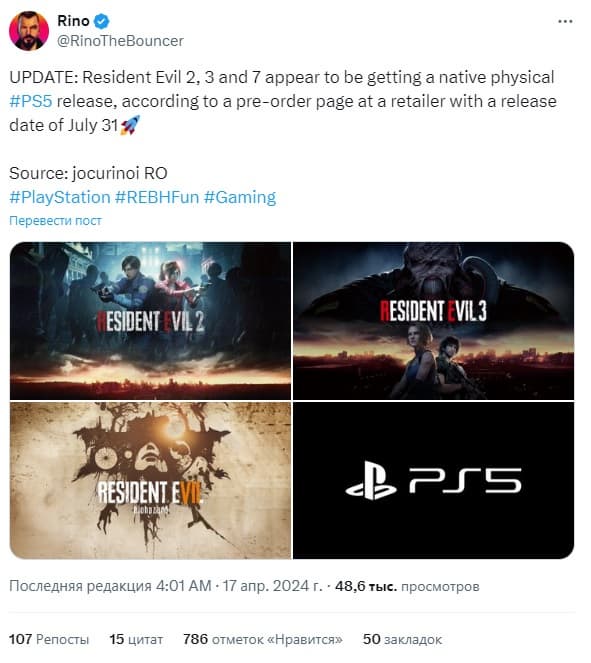
Task: Open the #REBHFun hashtag
Action: pos(157,197)
